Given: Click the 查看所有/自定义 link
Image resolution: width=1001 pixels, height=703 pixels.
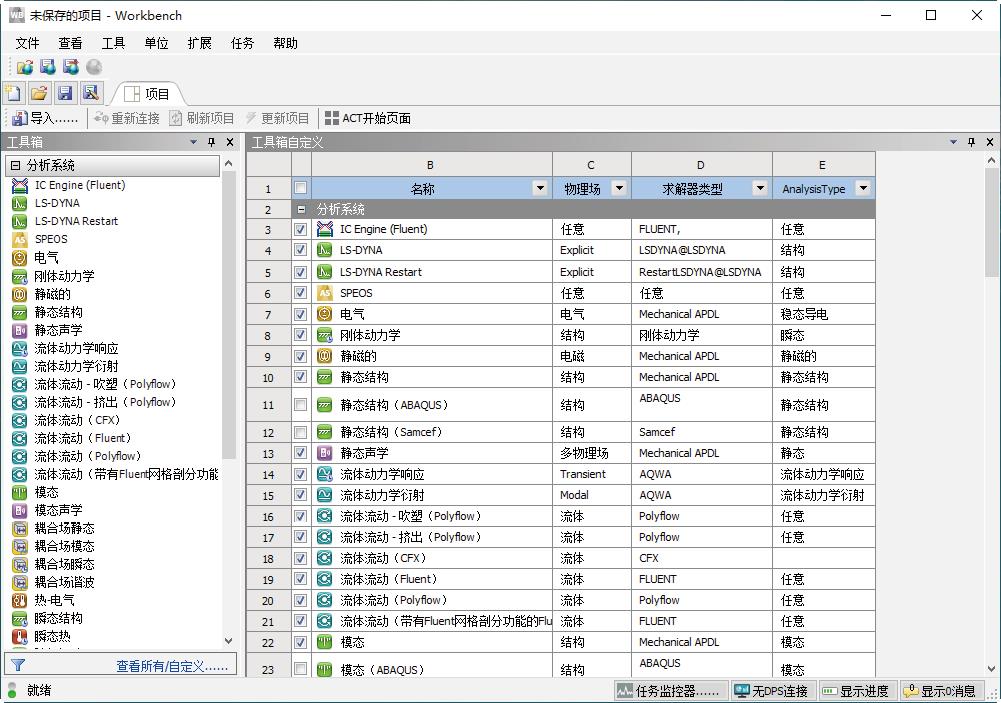Looking at the screenshot, I should tap(172, 666).
